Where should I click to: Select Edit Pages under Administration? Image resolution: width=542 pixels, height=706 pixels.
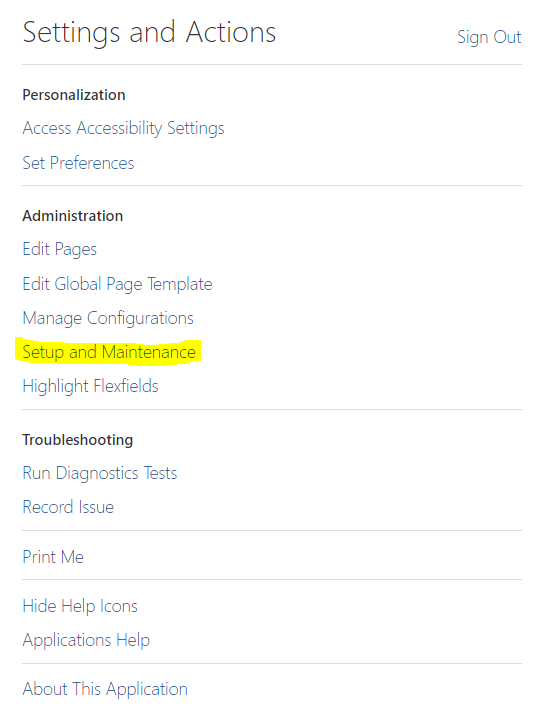[x=59, y=249]
